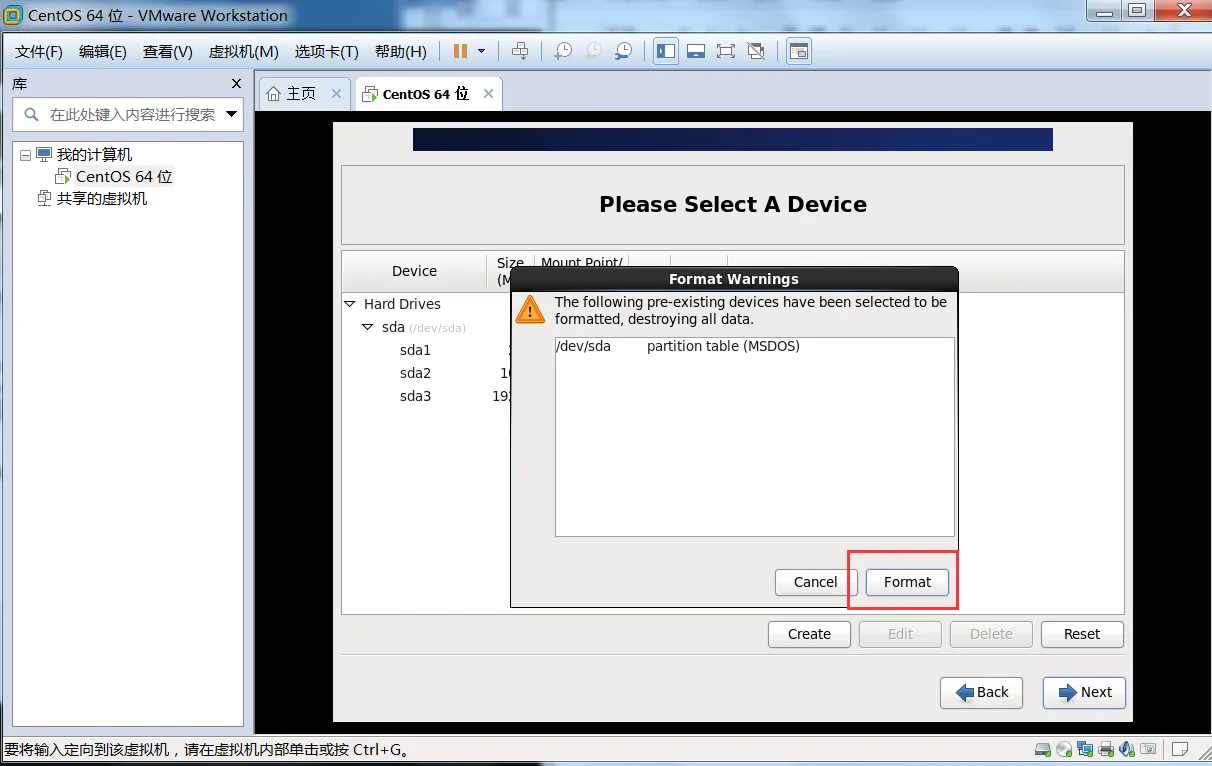Collapse the 我的计算机 tree node
This screenshot has width=1212, height=766.
click(x=24, y=155)
